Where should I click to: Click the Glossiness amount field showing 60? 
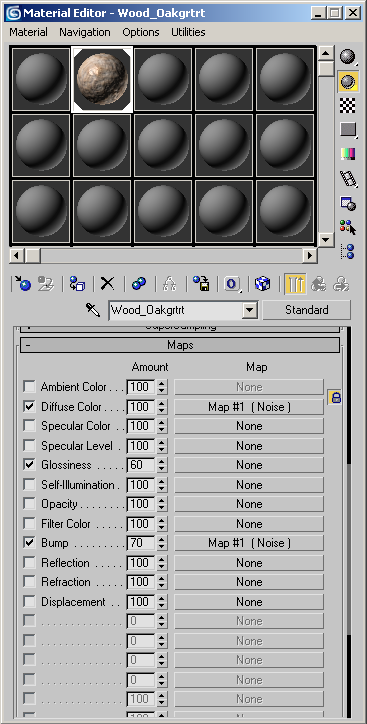click(141, 465)
